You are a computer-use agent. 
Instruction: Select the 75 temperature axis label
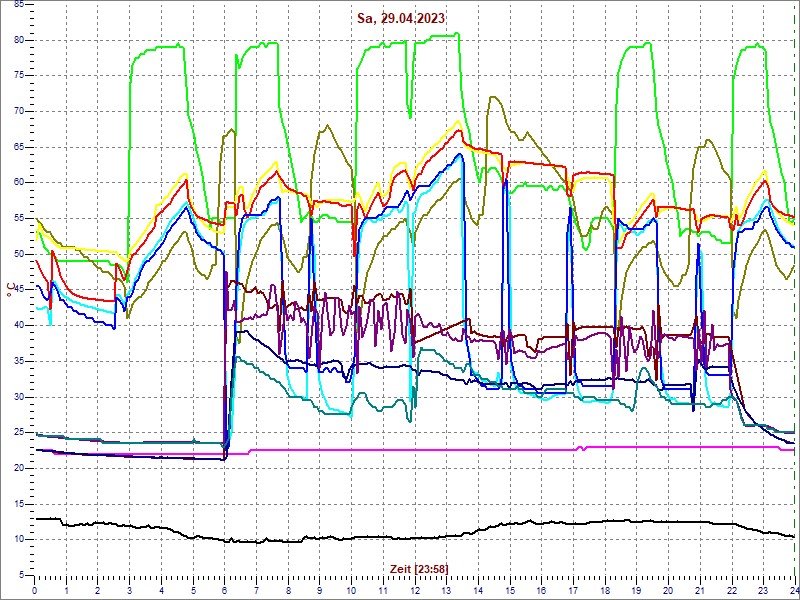click(18, 76)
